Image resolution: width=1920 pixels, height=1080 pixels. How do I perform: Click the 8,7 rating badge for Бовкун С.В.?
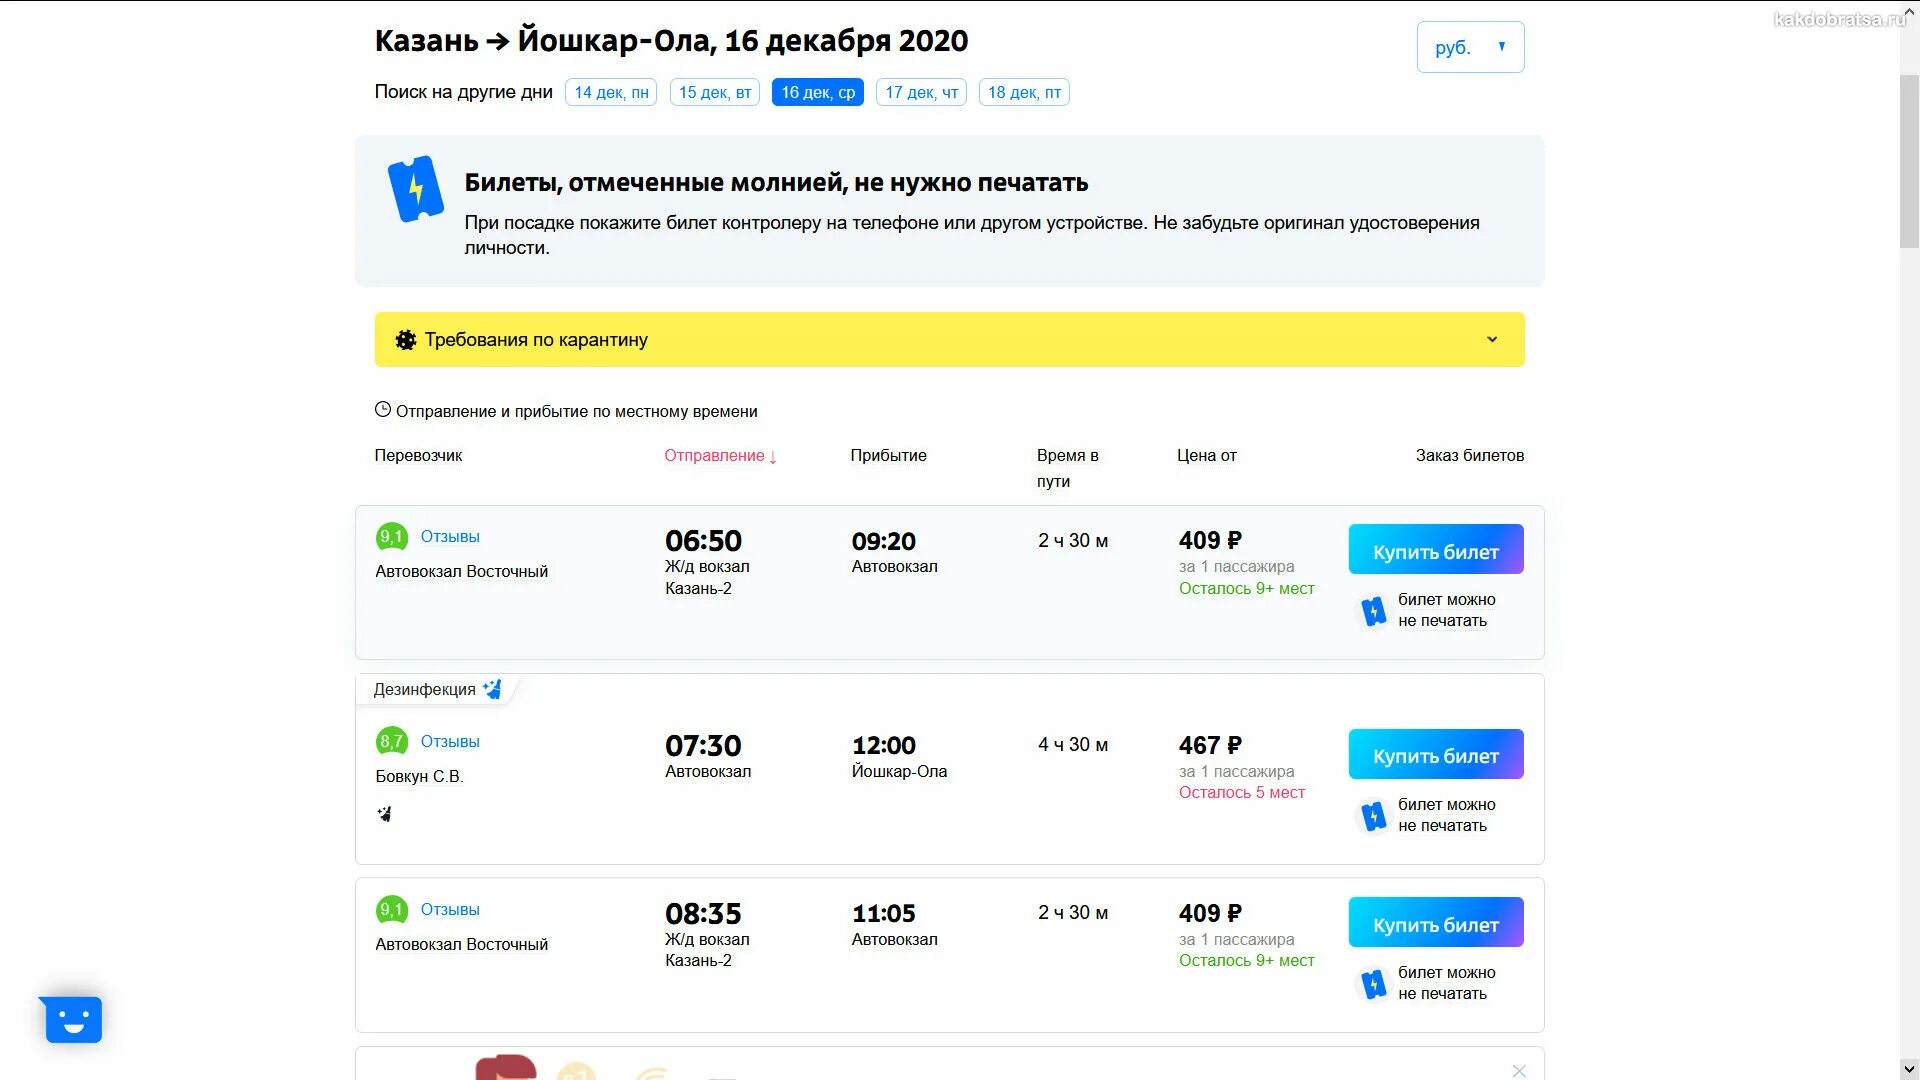(391, 742)
